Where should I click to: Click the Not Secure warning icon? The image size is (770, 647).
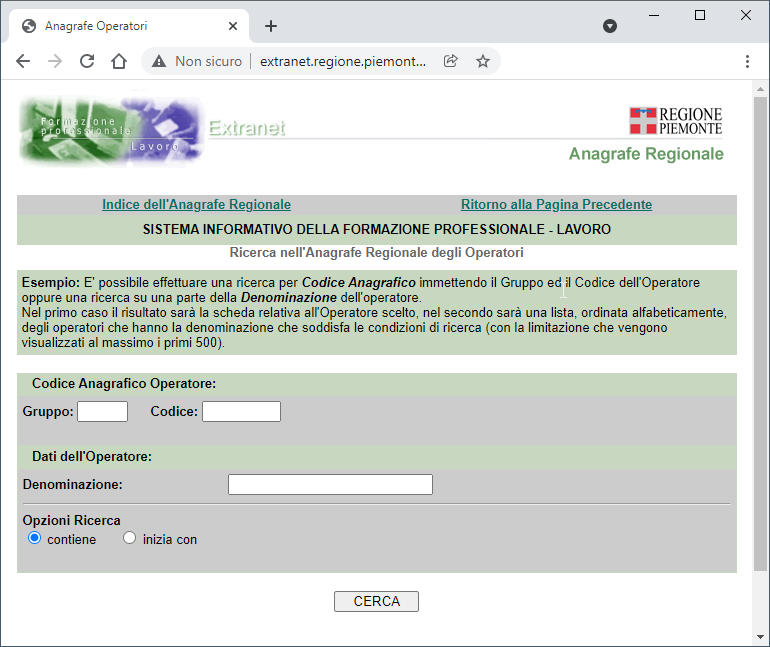[x=159, y=61]
